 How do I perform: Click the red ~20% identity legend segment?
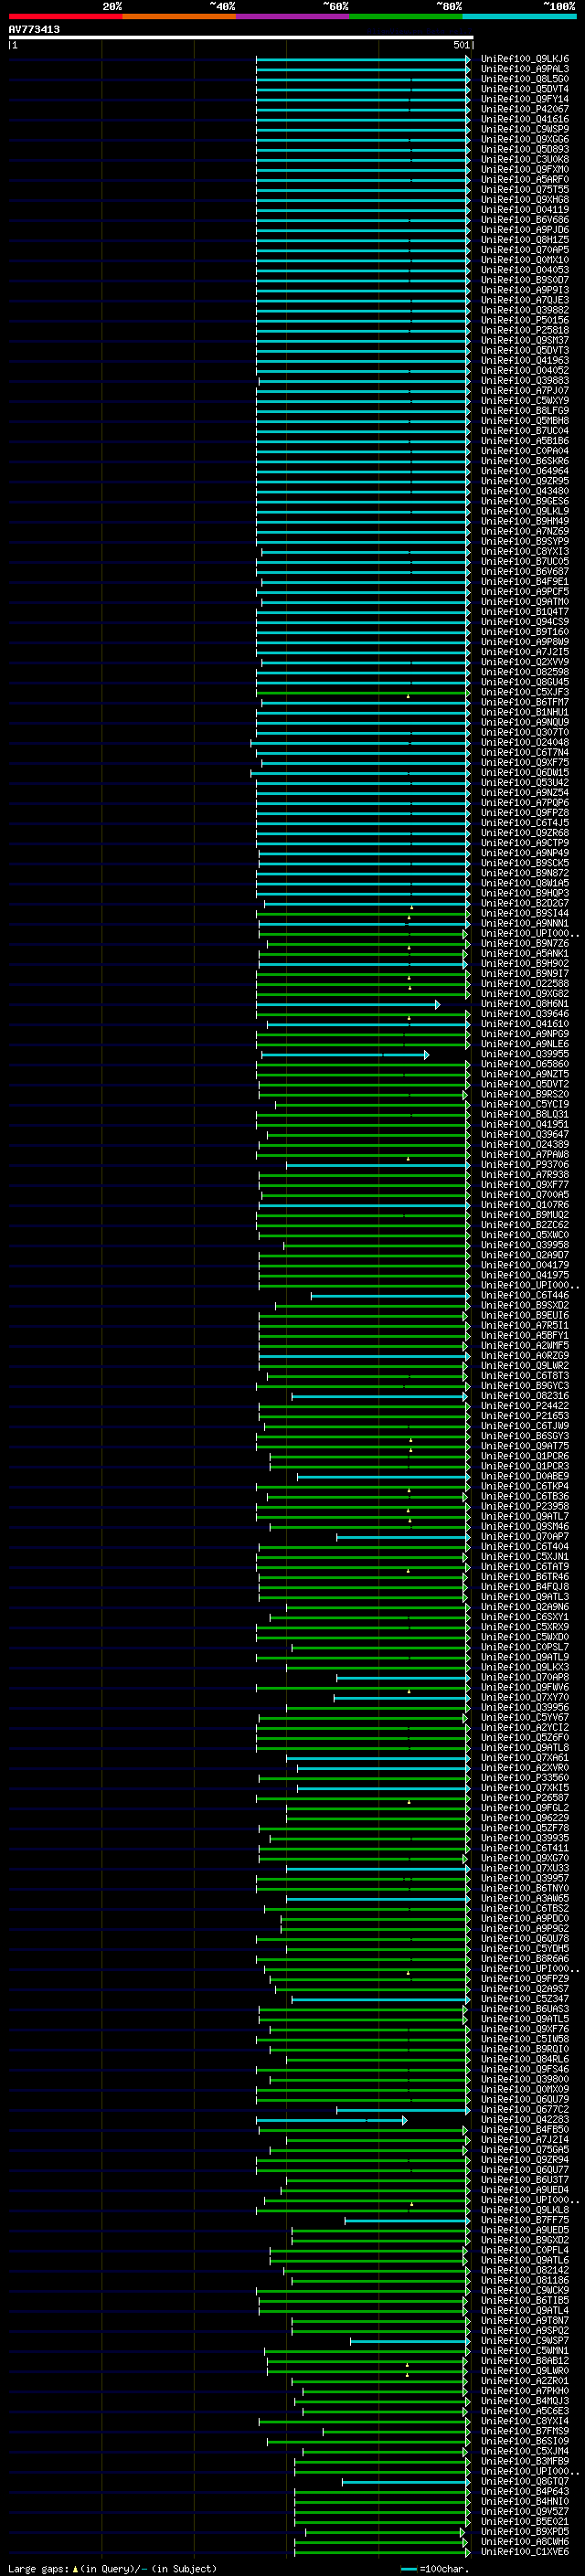coord(65,16)
